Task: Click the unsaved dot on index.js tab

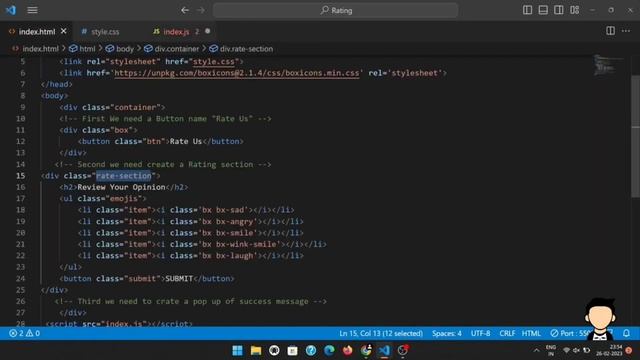Action: point(207,31)
